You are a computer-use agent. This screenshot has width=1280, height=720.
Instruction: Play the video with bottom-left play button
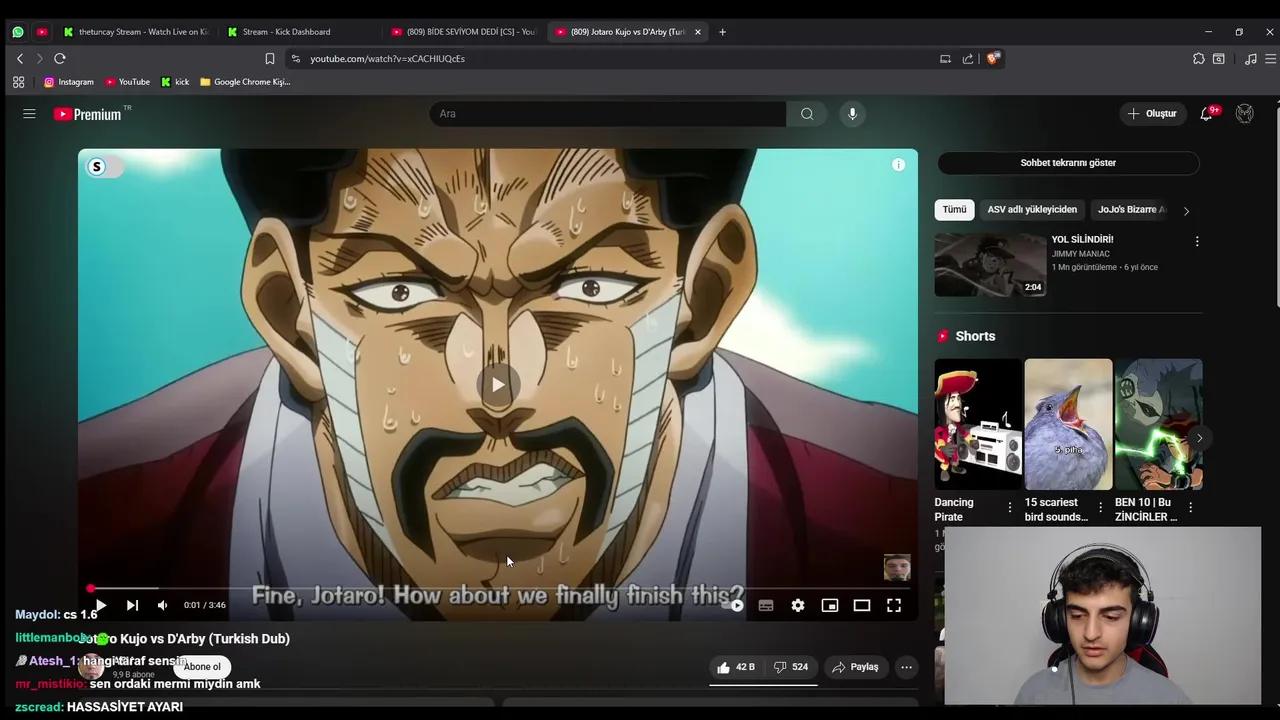pos(100,605)
